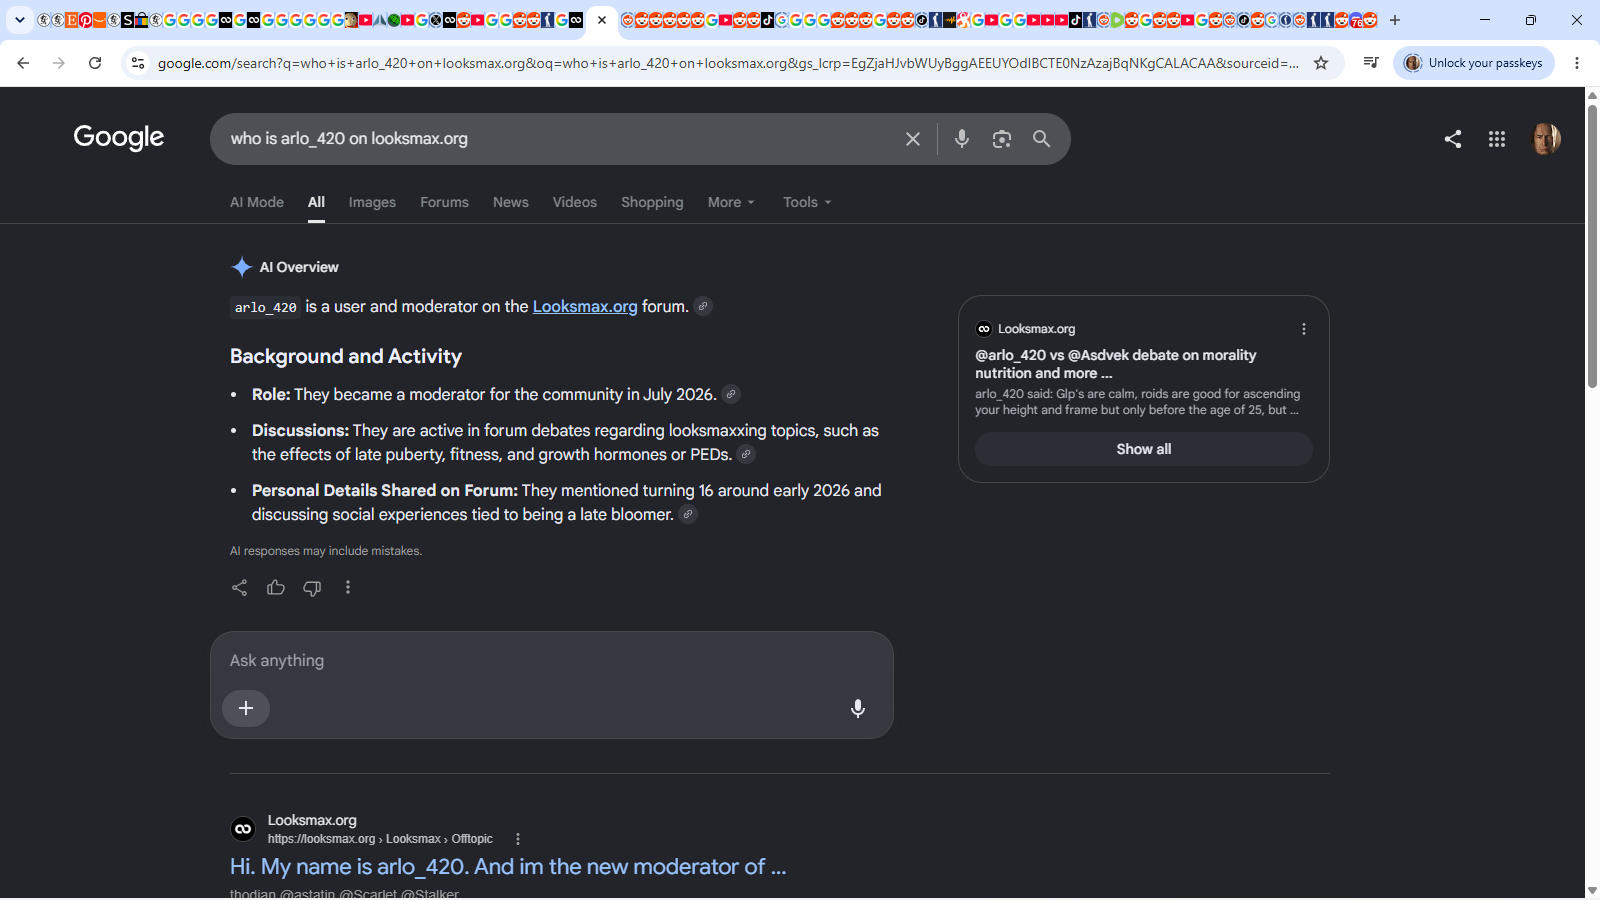The image size is (1600, 900).
Task: Open source link beside the Discussions bullet
Action: pyautogui.click(x=747, y=454)
